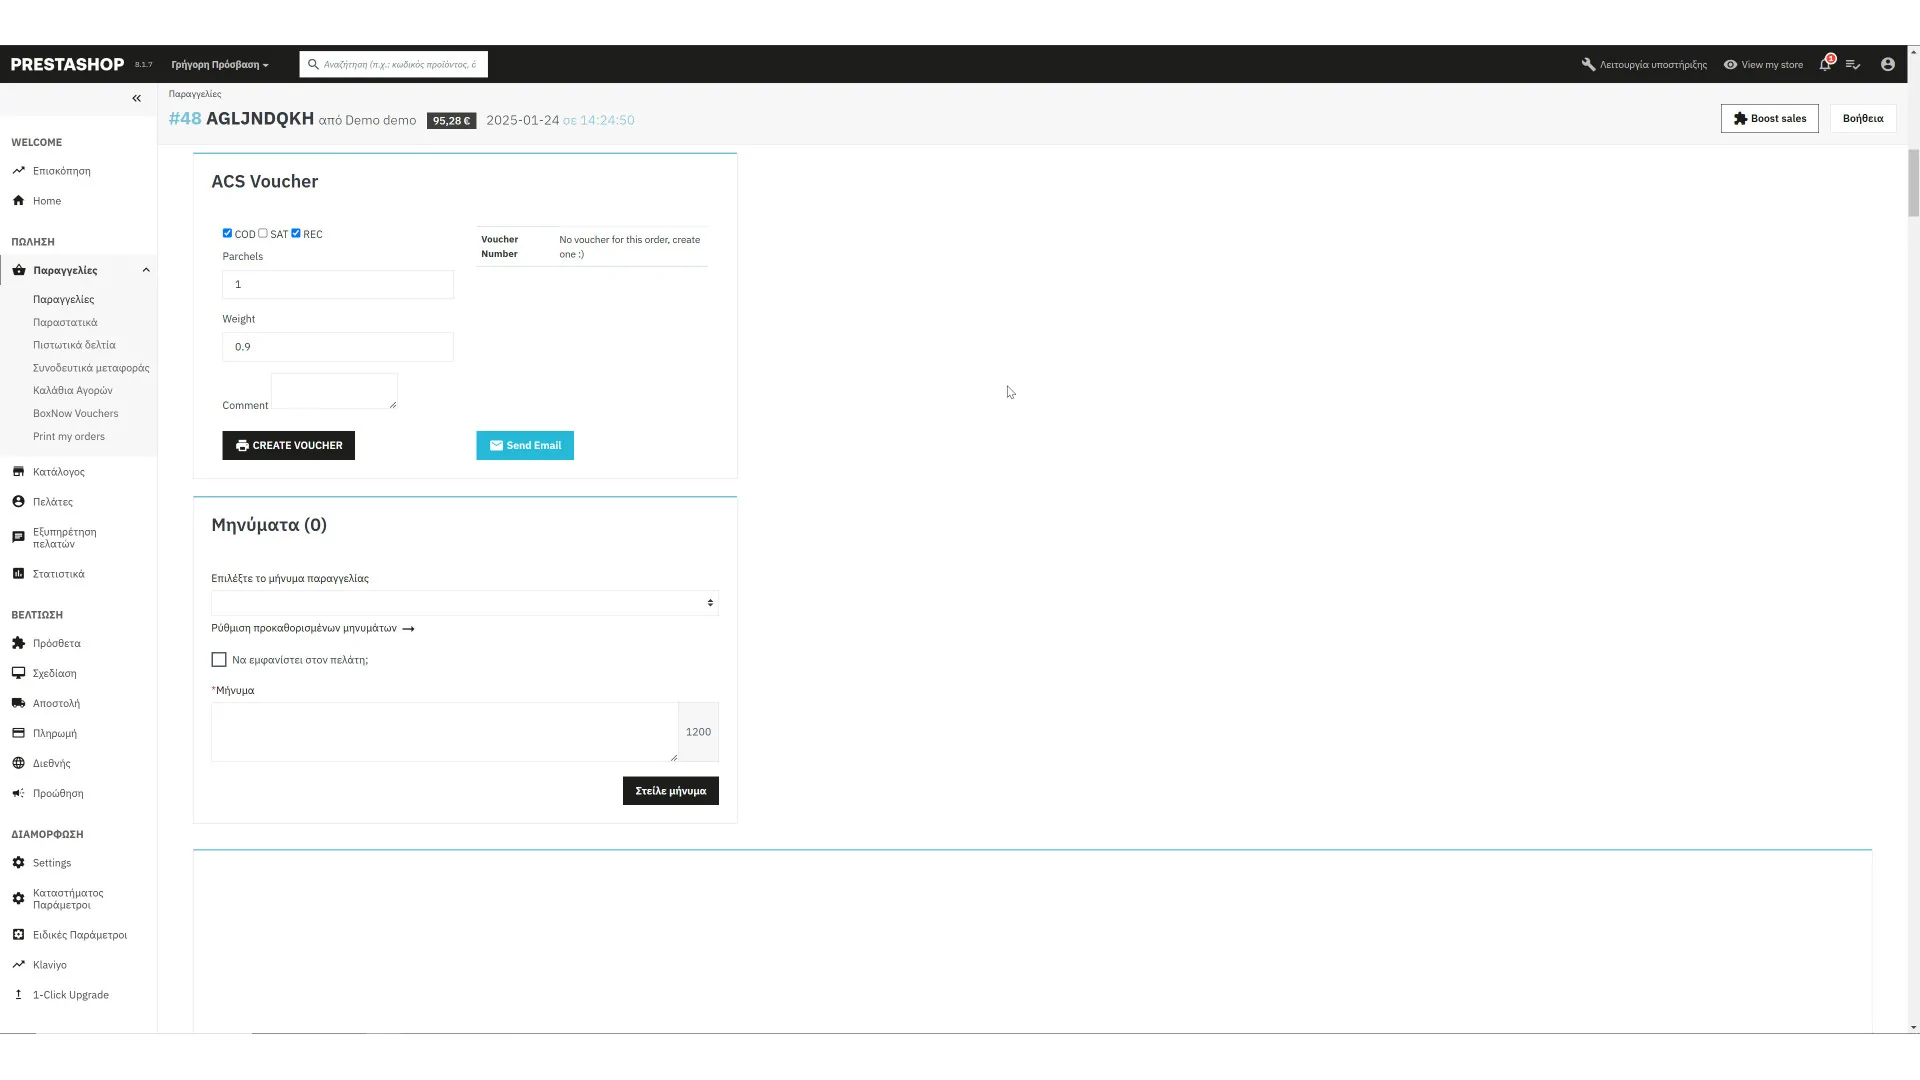This screenshot has width=1920, height=1080.
Task: Collapse the sidebar with double-chevron icon
Action: coord(137,98)
